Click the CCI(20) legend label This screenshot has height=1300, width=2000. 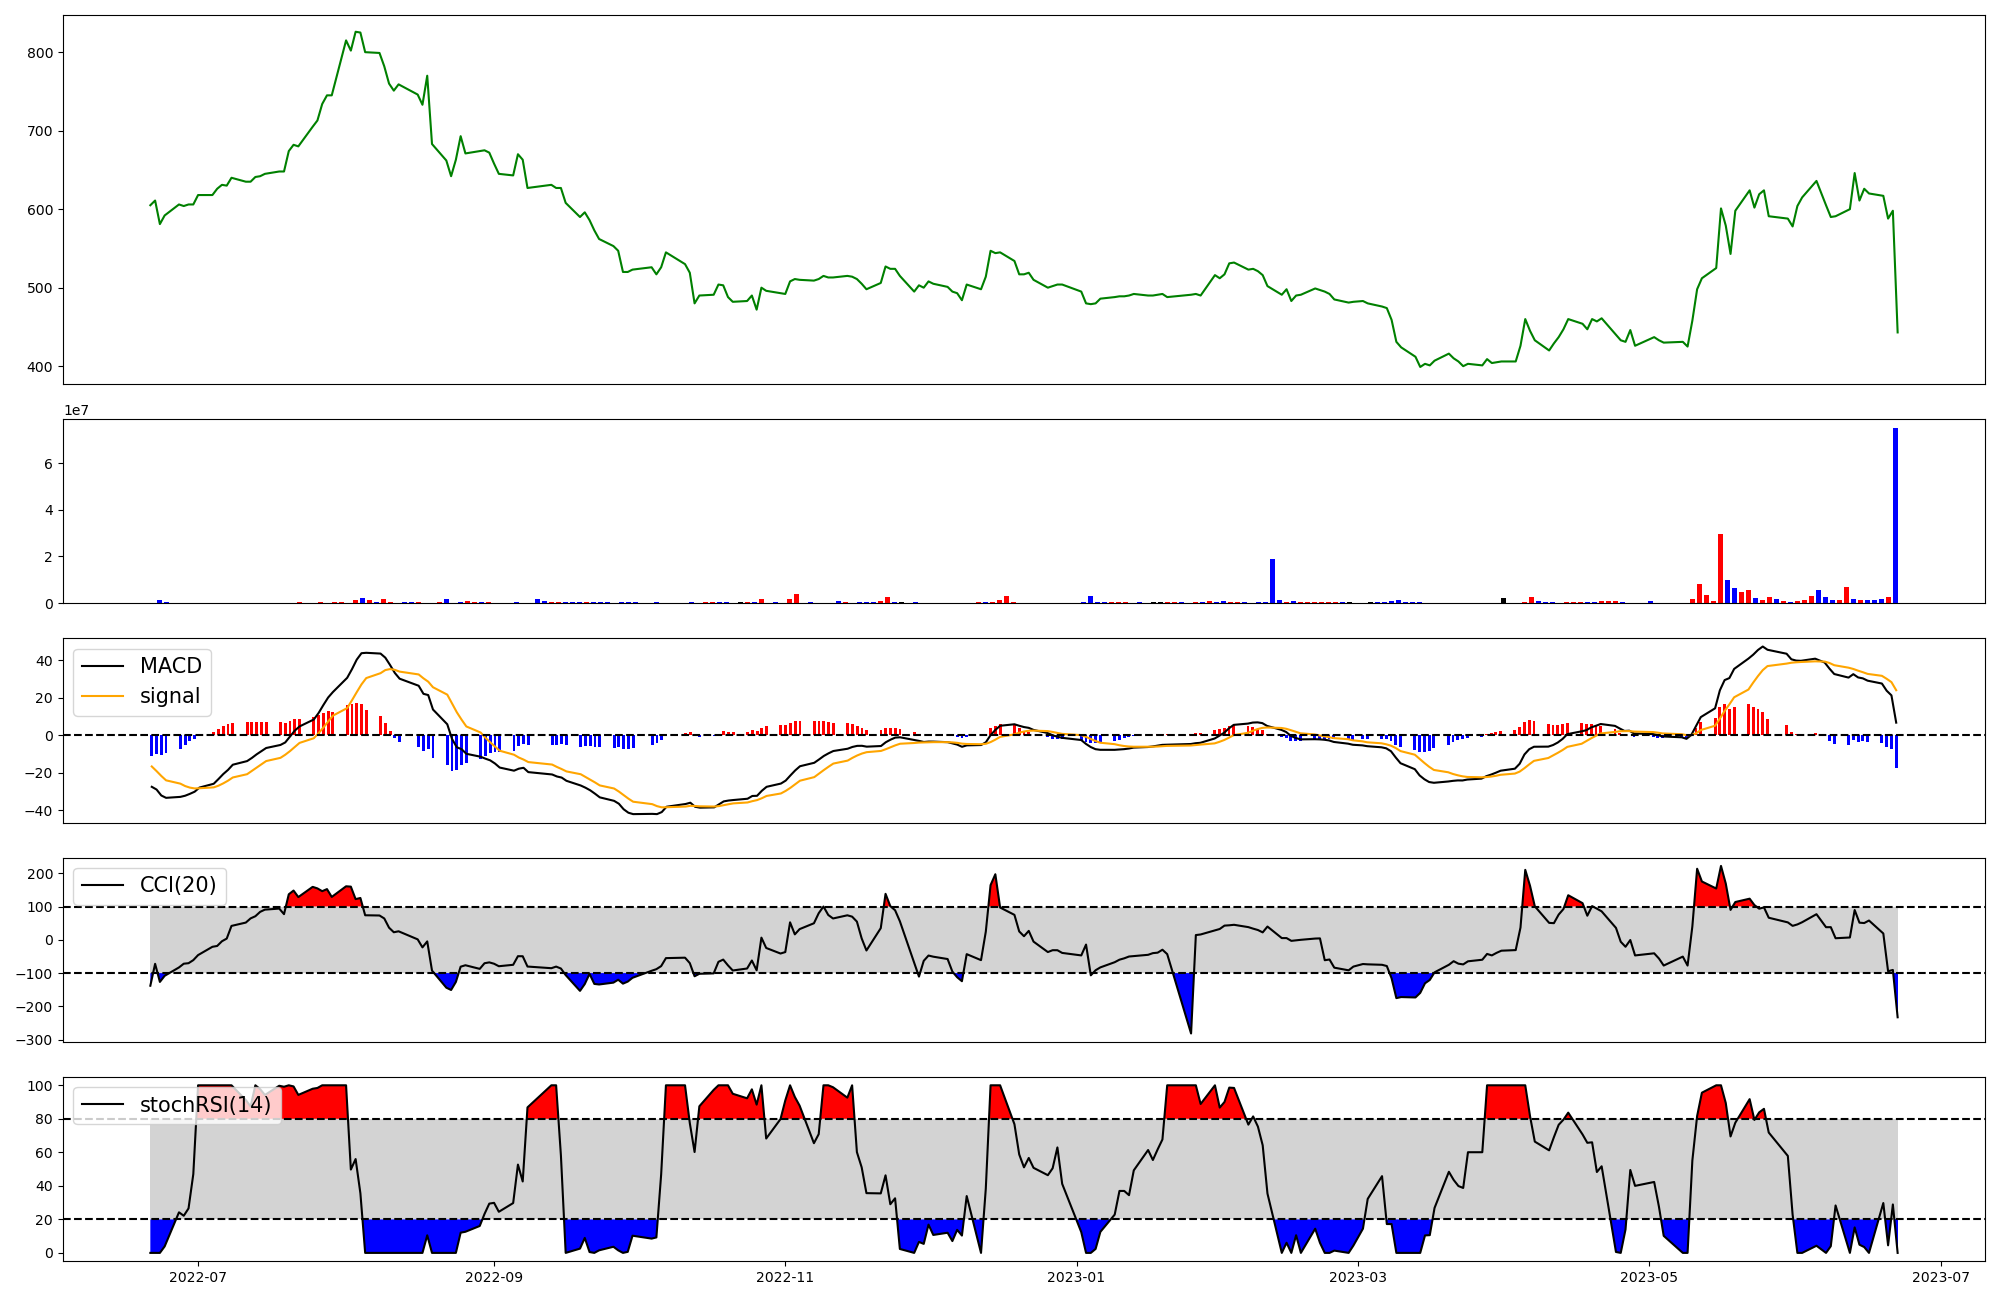(177, 885)
